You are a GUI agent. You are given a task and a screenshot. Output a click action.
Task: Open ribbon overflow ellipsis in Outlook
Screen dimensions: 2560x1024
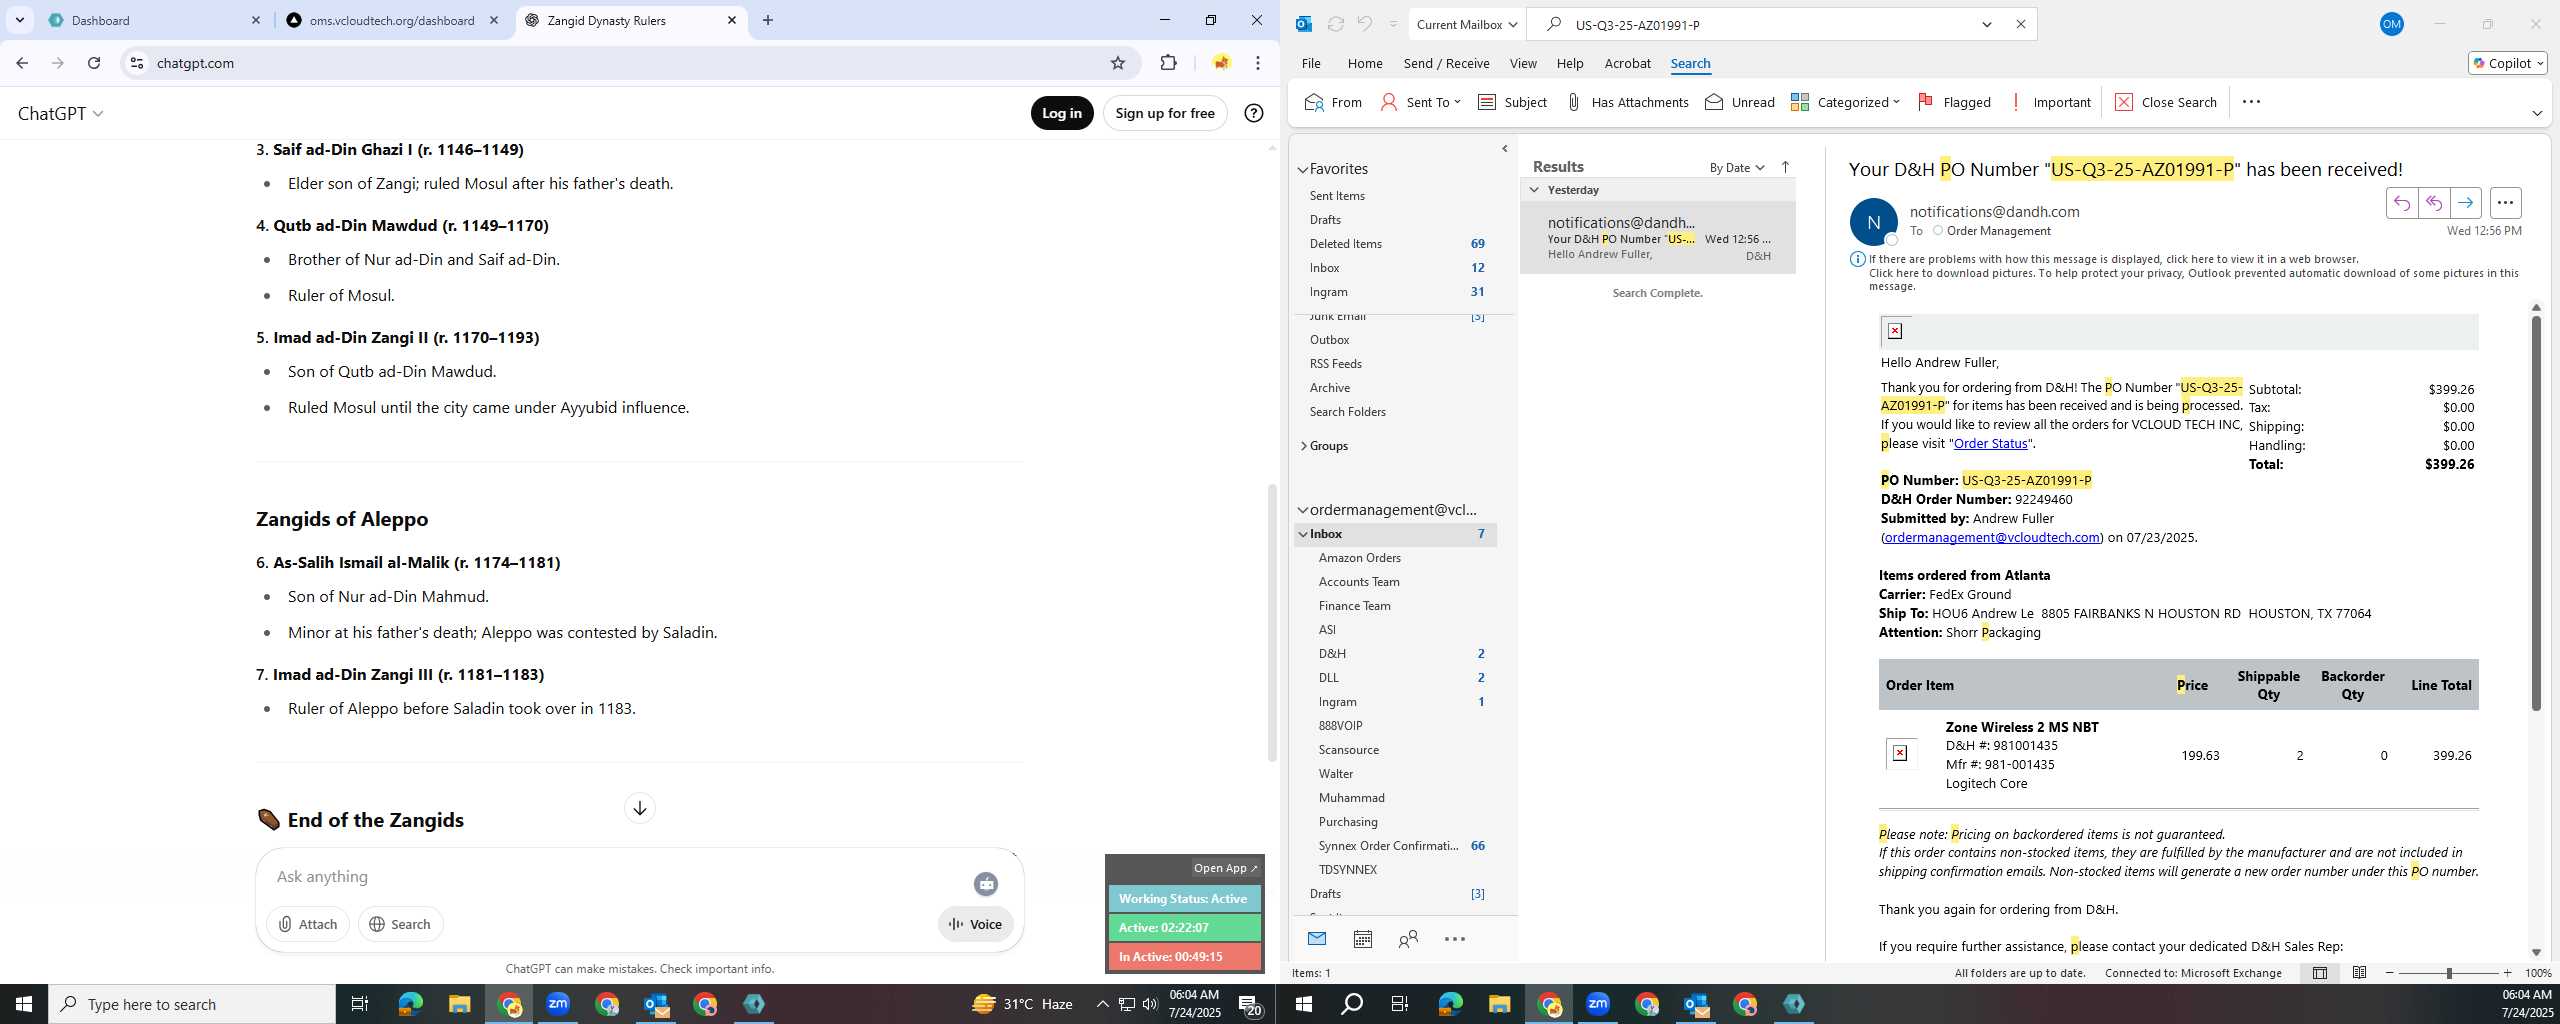tap(2251, 102)
